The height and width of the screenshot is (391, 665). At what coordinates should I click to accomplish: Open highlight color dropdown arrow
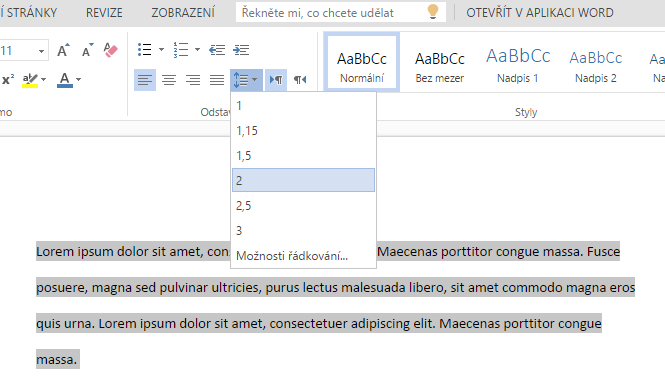(43, 80)
